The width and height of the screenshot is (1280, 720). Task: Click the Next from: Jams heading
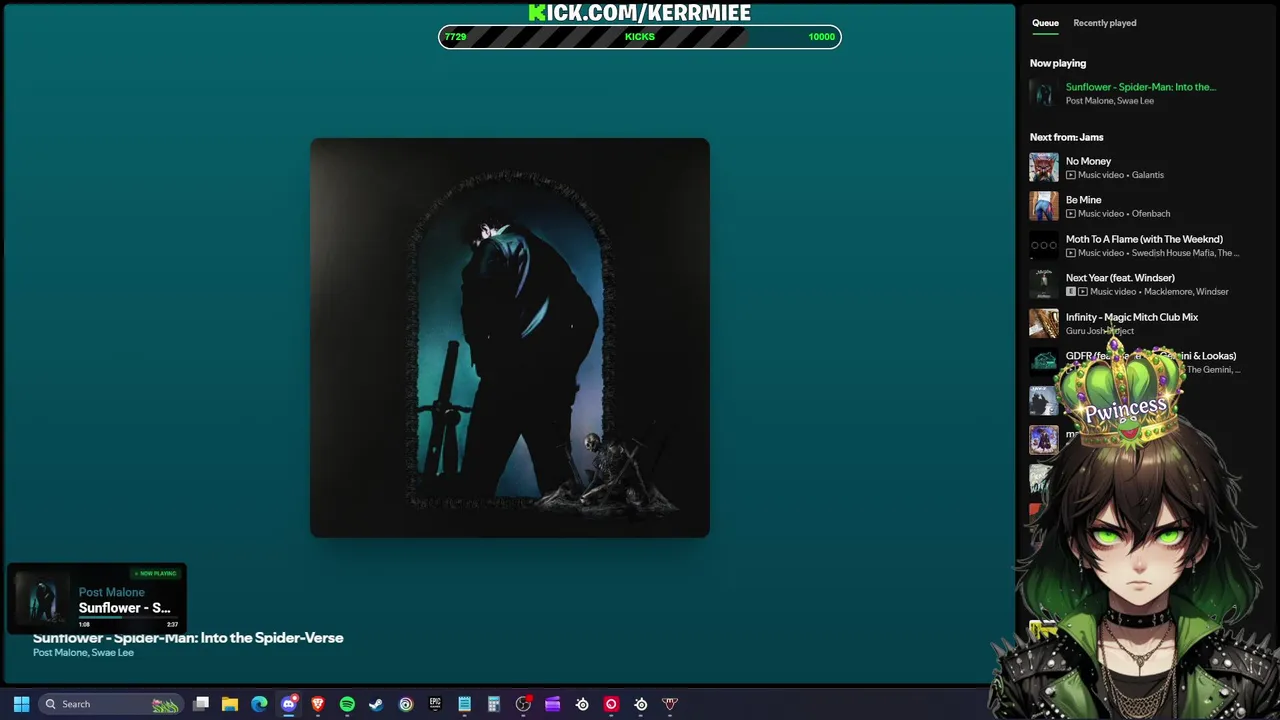tap(1066, 137)
